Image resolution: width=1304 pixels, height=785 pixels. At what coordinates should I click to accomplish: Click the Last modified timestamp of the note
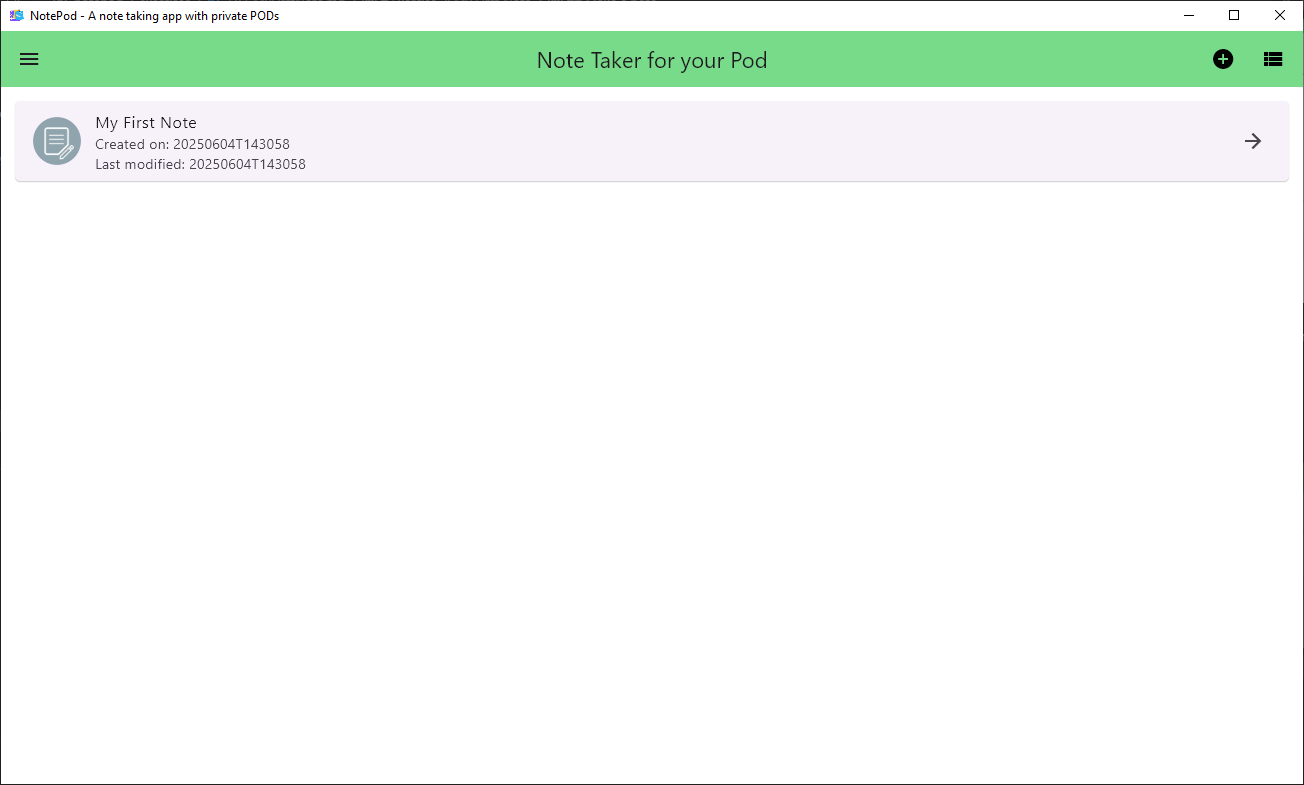pyautogui.click(x=200, y=164)
